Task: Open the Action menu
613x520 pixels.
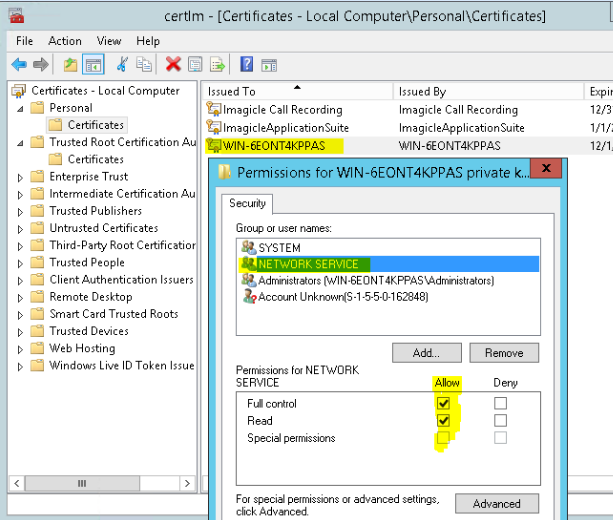Action: pyautogui.click(x=65, y=41)
